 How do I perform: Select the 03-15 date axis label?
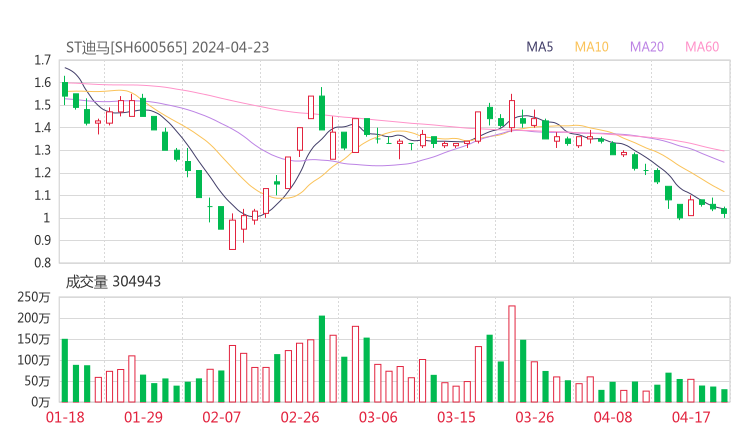[456, 417]
